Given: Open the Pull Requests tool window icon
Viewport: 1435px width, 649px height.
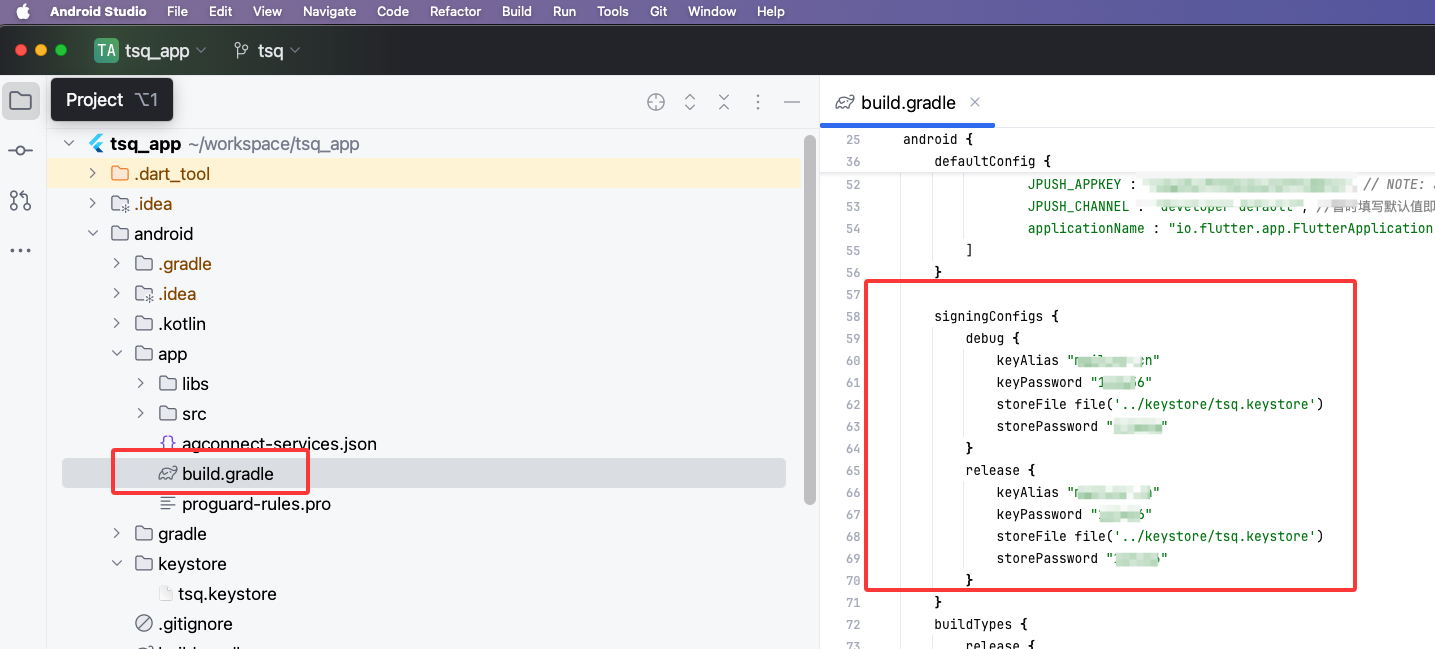Looking at the screenshot, I should coord(21,201).
